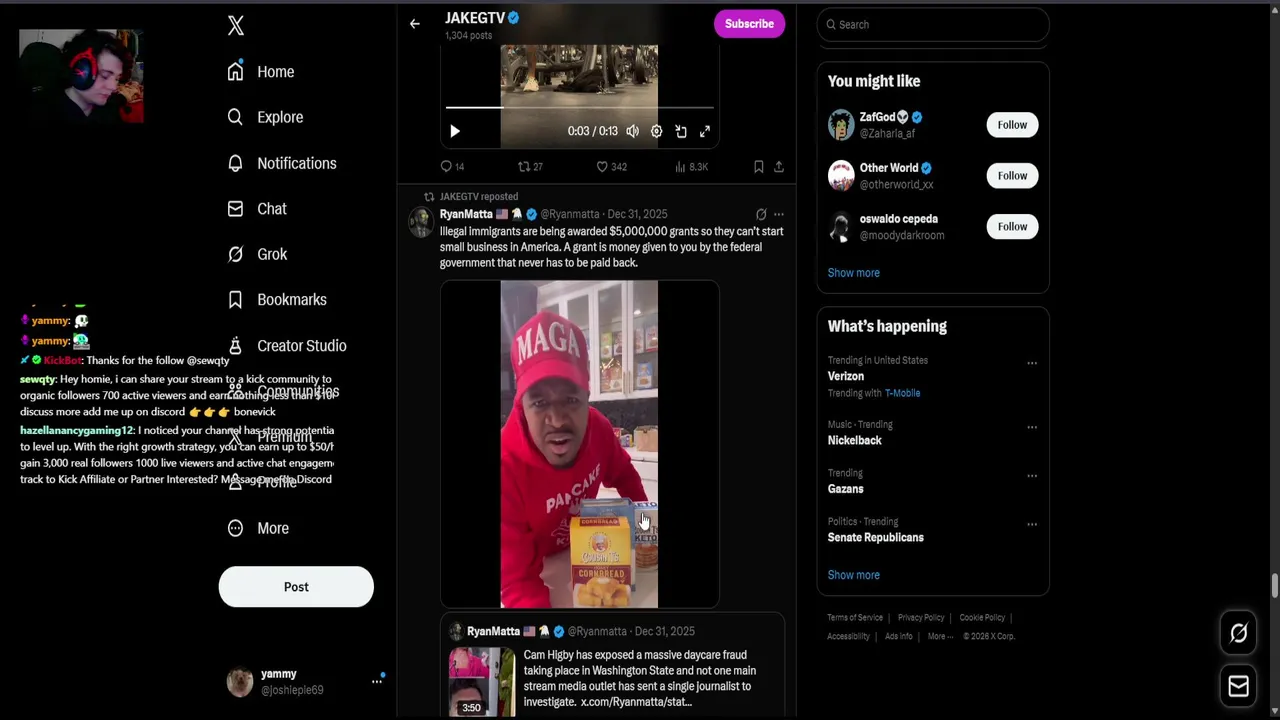The height and width of the screenshot is (720, 1280).
Task: Seek on the top video progress bar
Action: coord(580,107)
